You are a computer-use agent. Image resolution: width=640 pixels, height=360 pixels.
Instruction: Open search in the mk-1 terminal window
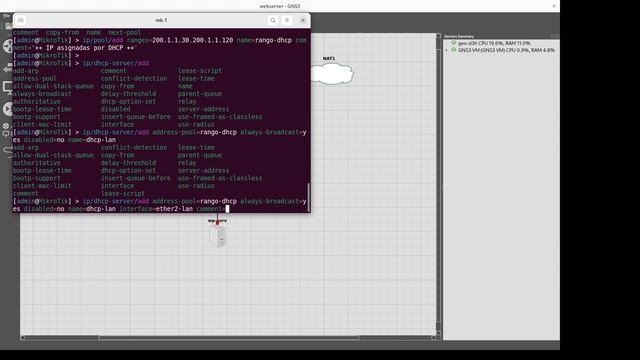click(273, 20)
